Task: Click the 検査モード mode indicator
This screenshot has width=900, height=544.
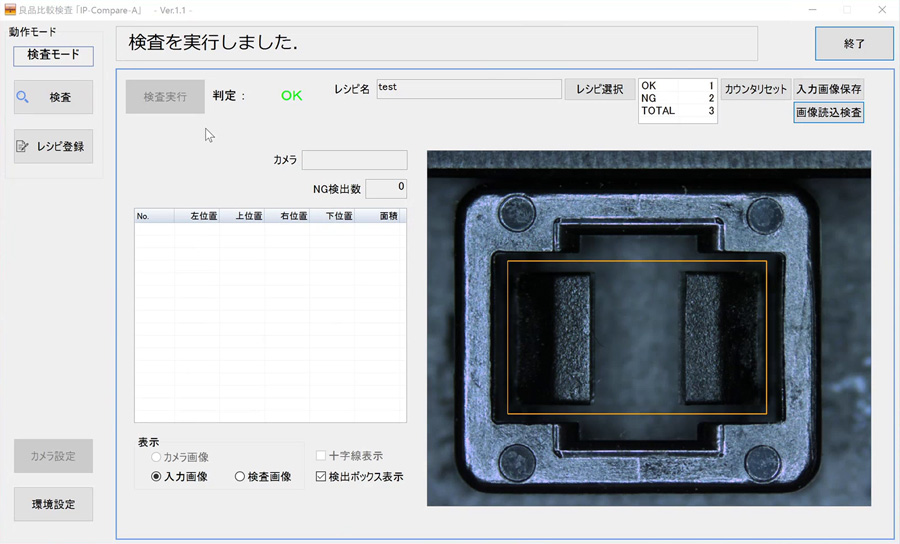Action: click(x=53, y=55)
